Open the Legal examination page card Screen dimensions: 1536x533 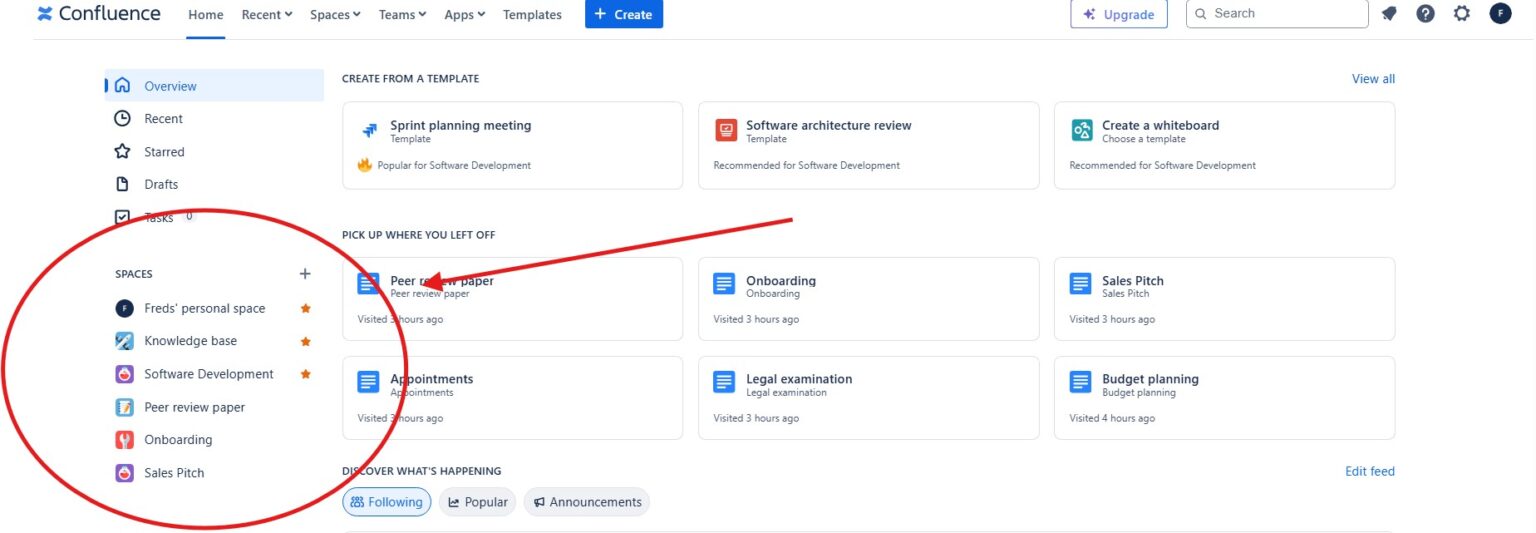coord(868,398)
